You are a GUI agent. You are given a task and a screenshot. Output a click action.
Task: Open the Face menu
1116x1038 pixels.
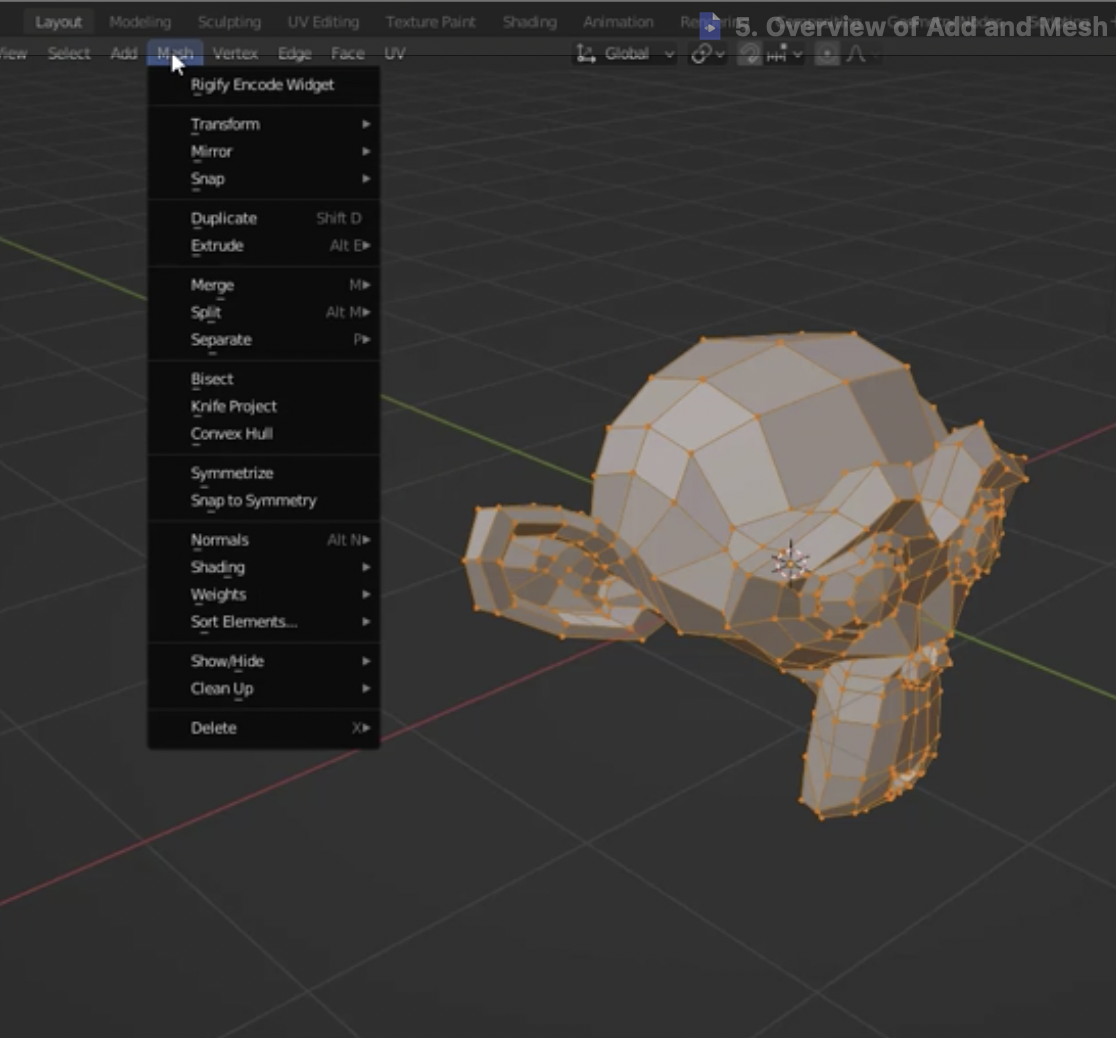[347, 53]
